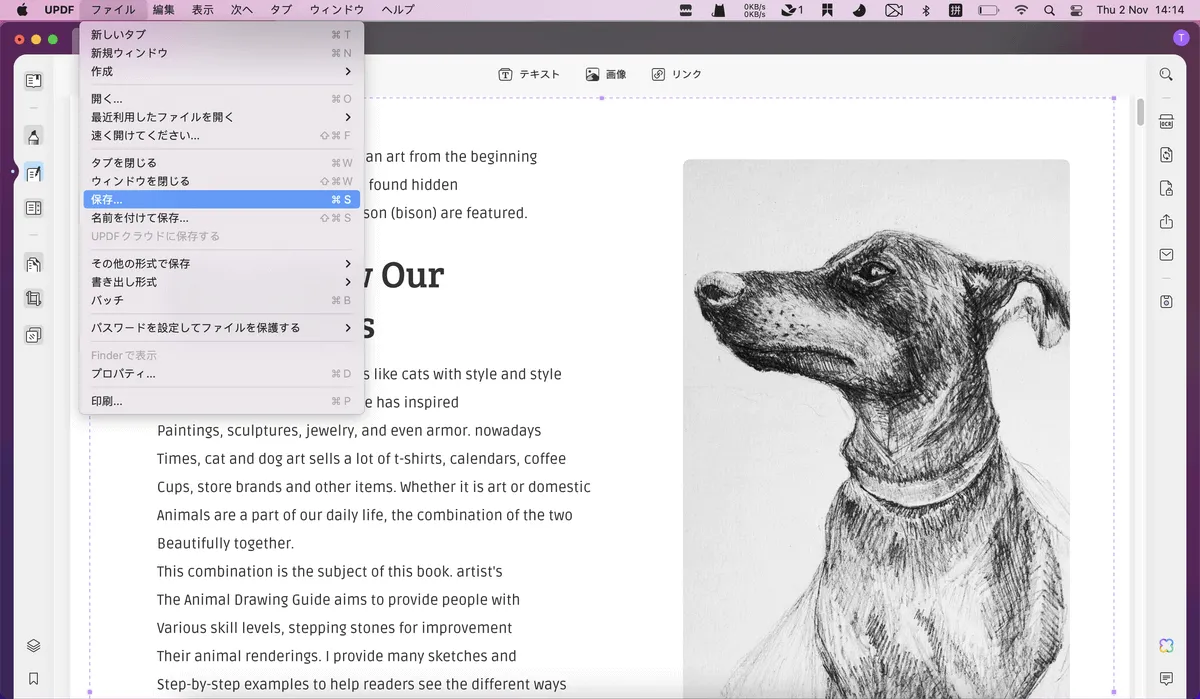The width and height of the screenshot is (1200, 699).
Task: Add an image with the 画像 tool
Action: coord(606,74)
